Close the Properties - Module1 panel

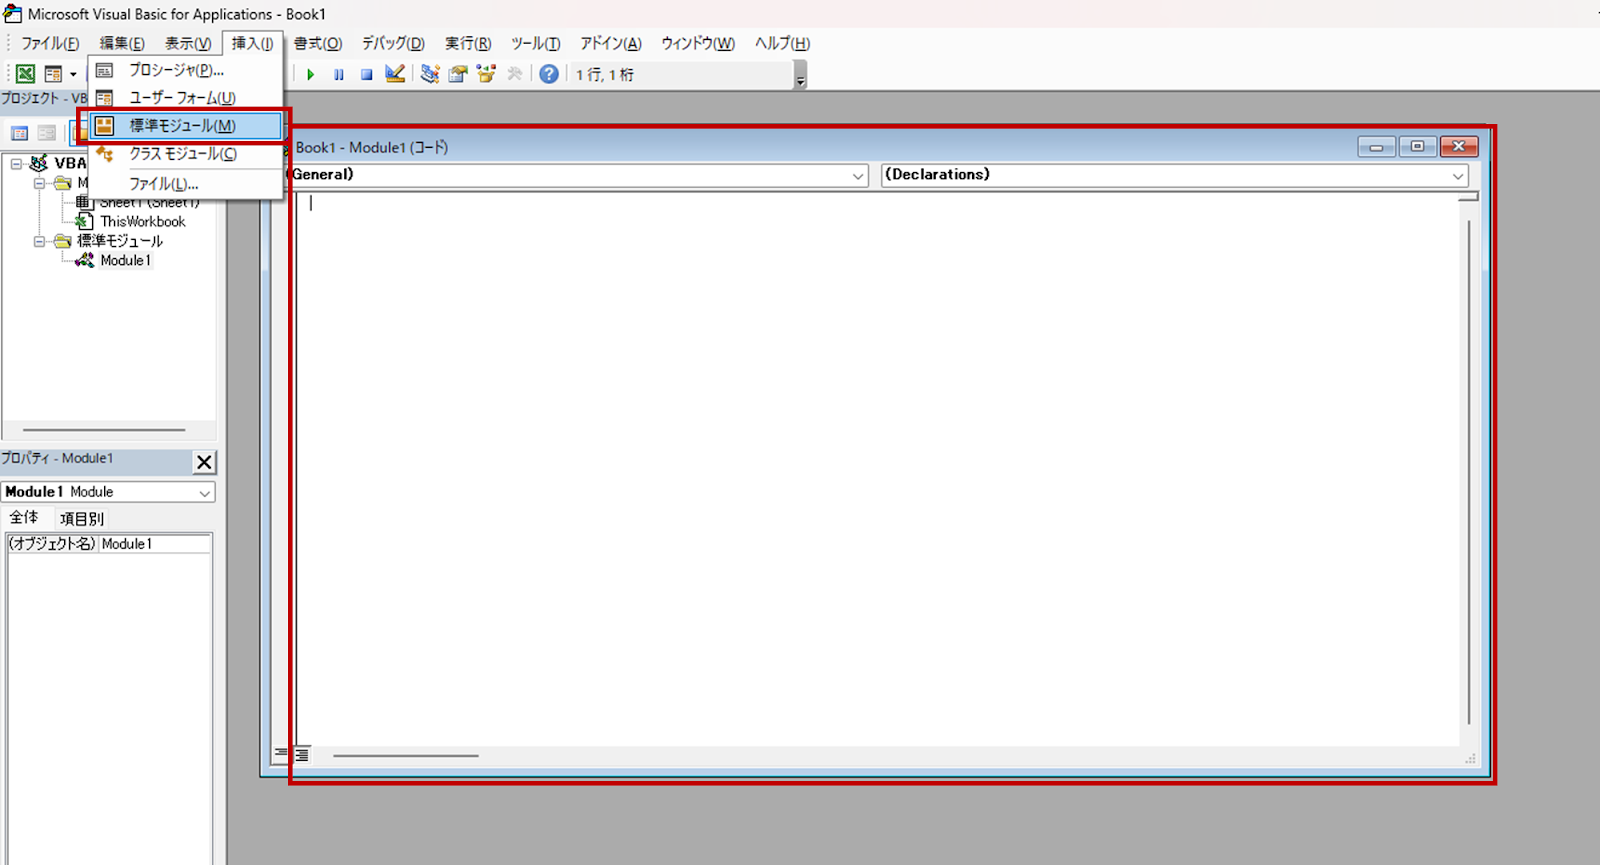[204, 462]
